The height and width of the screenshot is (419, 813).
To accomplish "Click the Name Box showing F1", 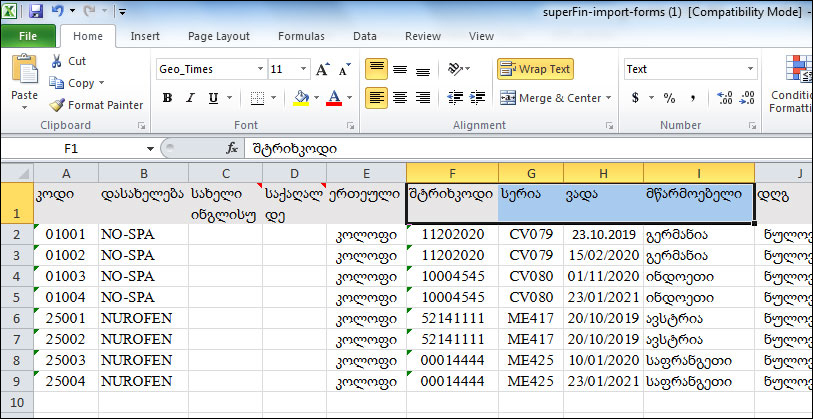I will click(71, 149).
